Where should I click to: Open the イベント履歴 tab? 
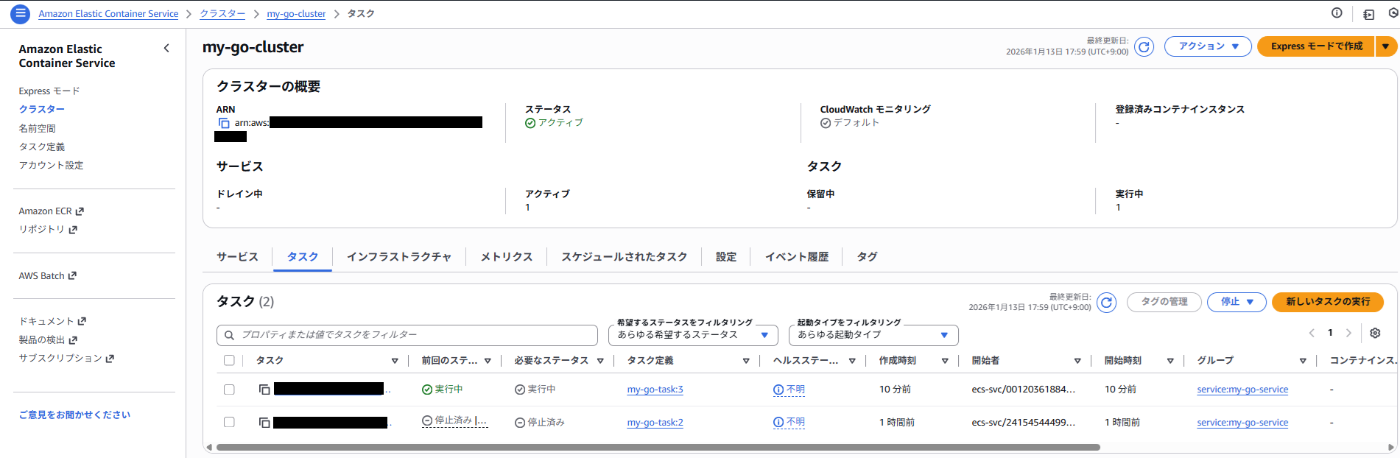797,257
